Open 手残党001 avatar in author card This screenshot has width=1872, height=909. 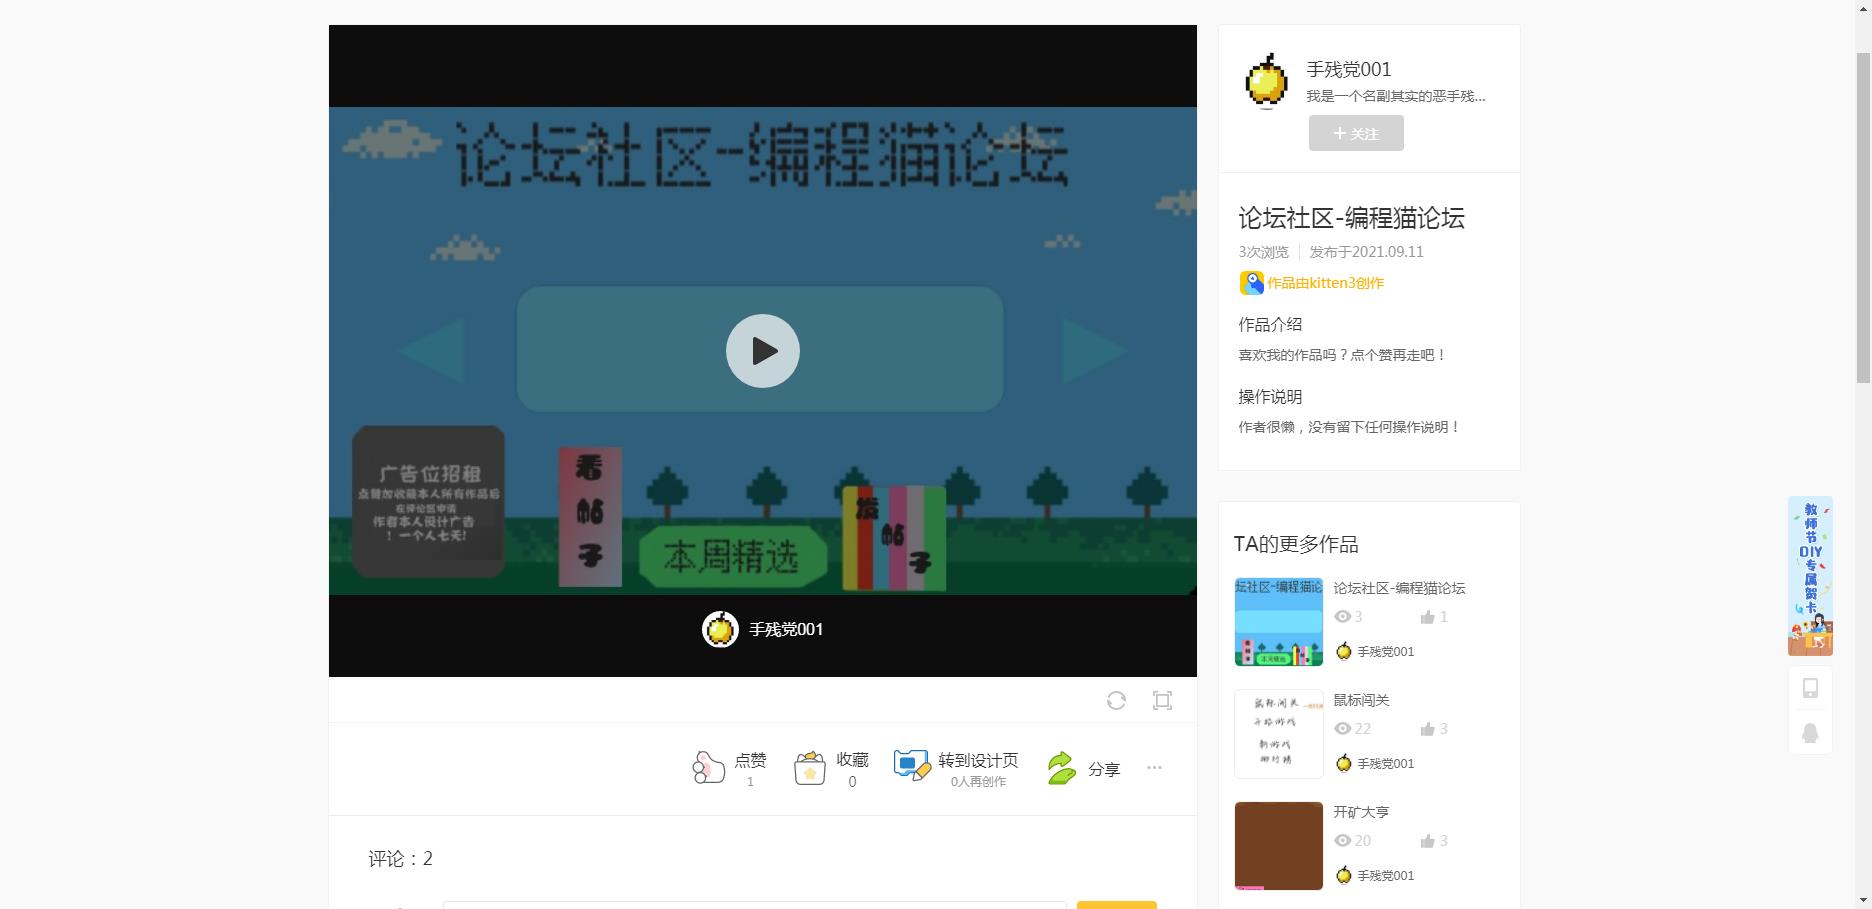tap(1266, 80)
